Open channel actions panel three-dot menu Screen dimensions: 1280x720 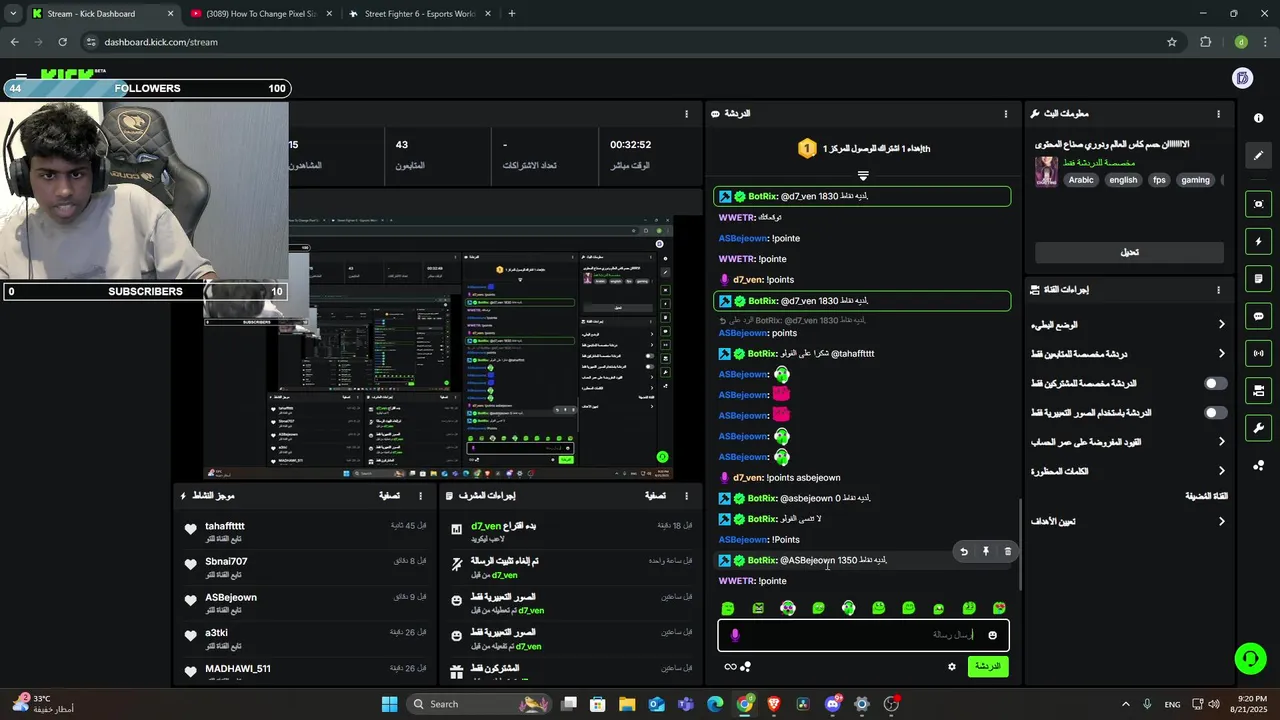(x=1218, y=290)
